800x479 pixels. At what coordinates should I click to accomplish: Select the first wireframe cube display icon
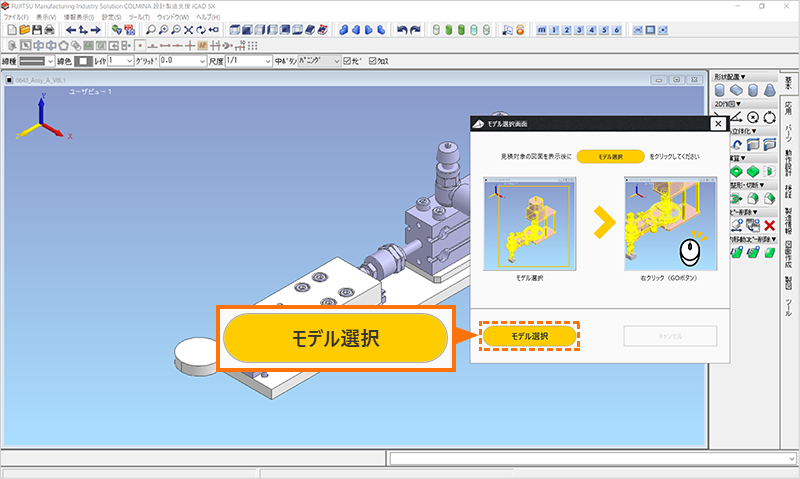pos(235,30)
